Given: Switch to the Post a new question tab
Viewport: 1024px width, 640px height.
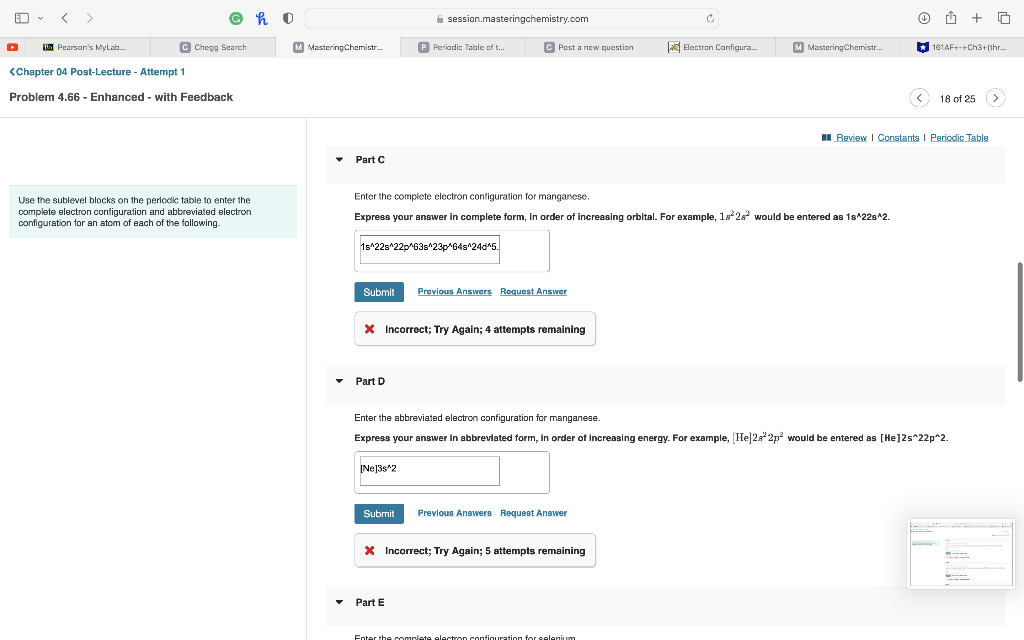Looking at the screenshot, I should (588, 47).
